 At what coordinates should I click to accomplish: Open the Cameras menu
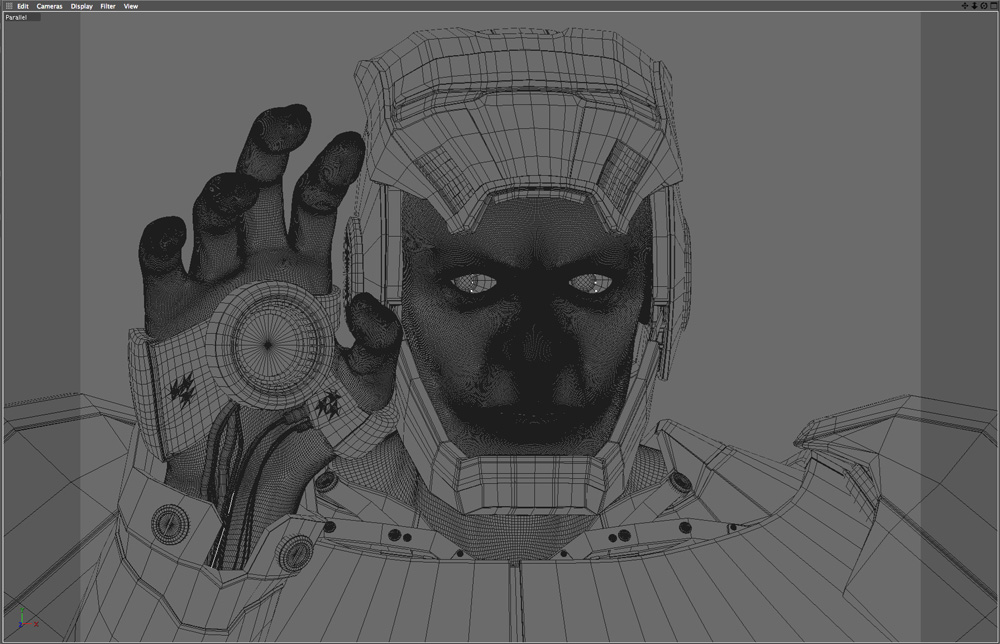pos(50,6)
